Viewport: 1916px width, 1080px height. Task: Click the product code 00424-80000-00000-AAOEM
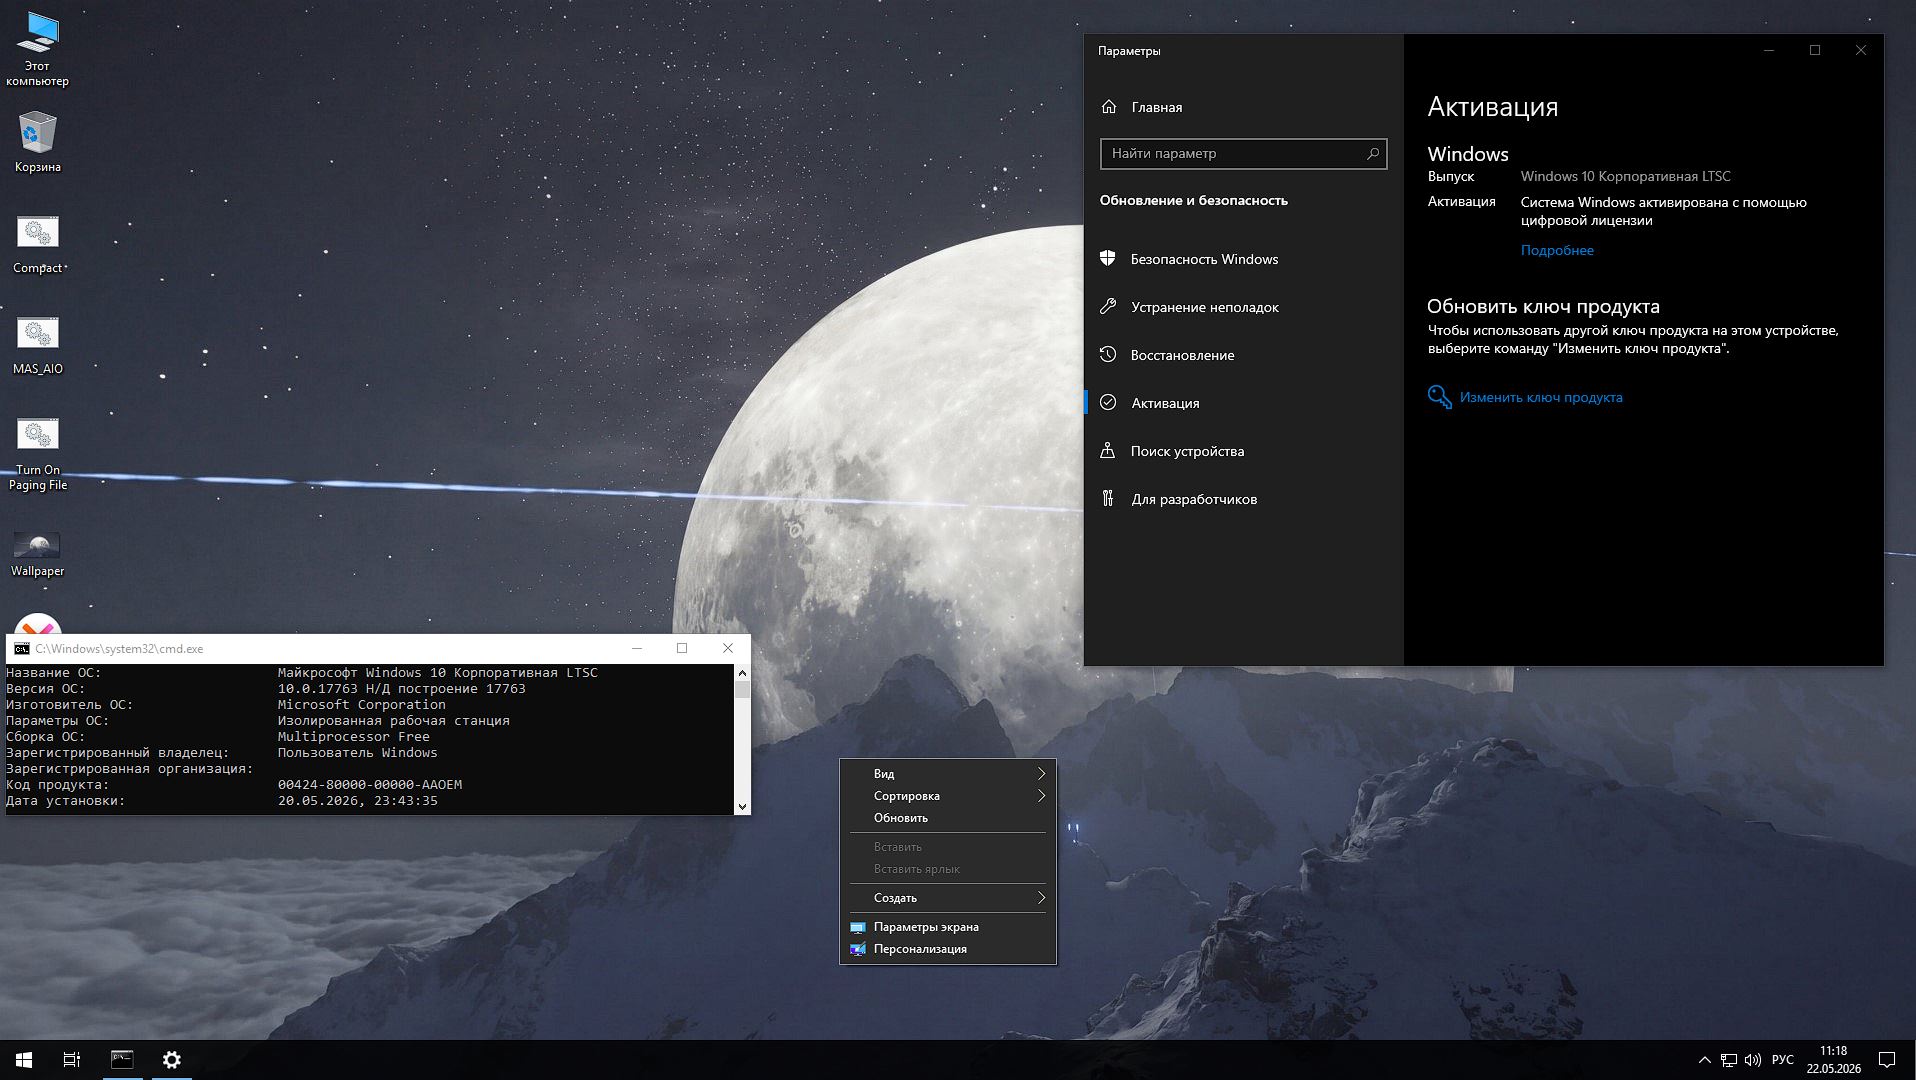pos(370,785)
